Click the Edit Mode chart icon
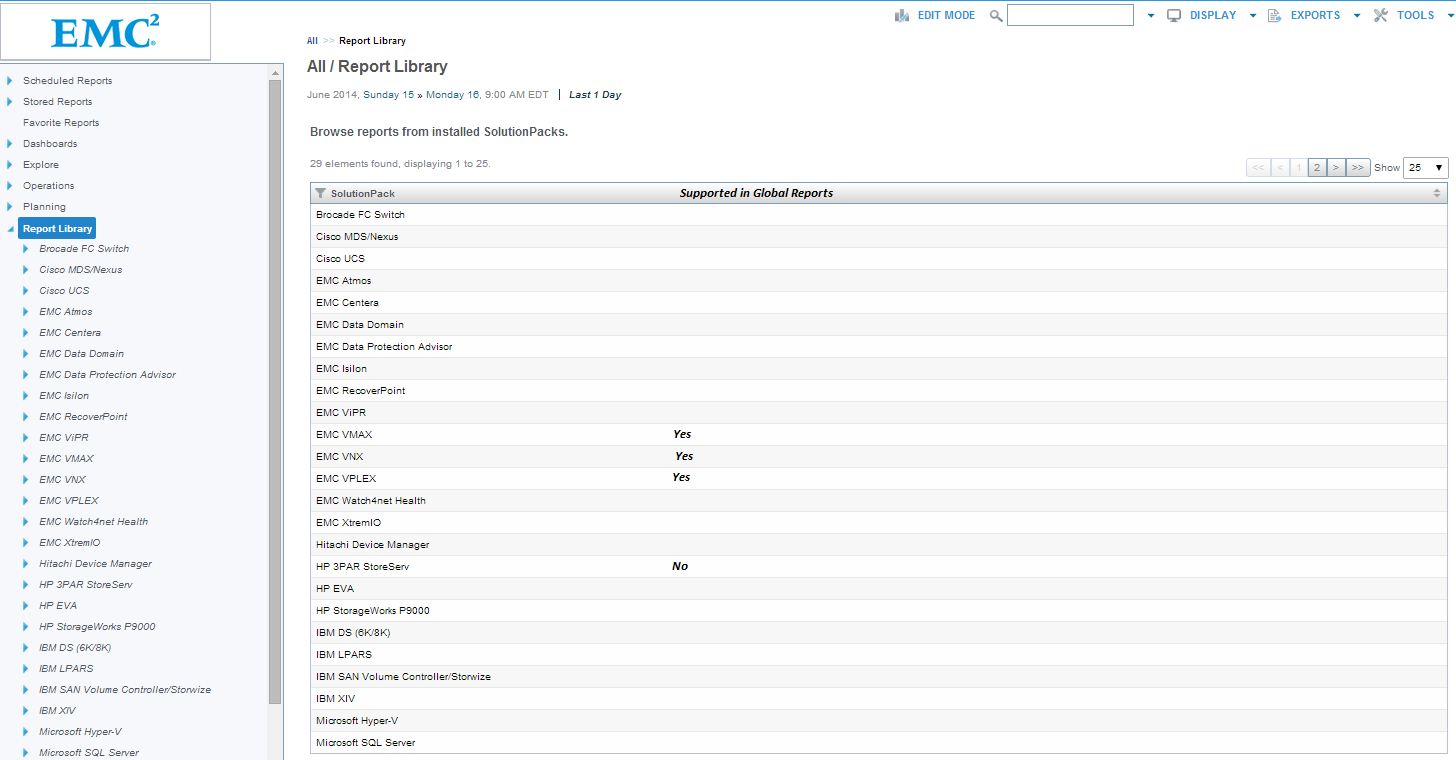Image resolution: width=1456 pixels, height=760 pixels. (x=902, y=15)
